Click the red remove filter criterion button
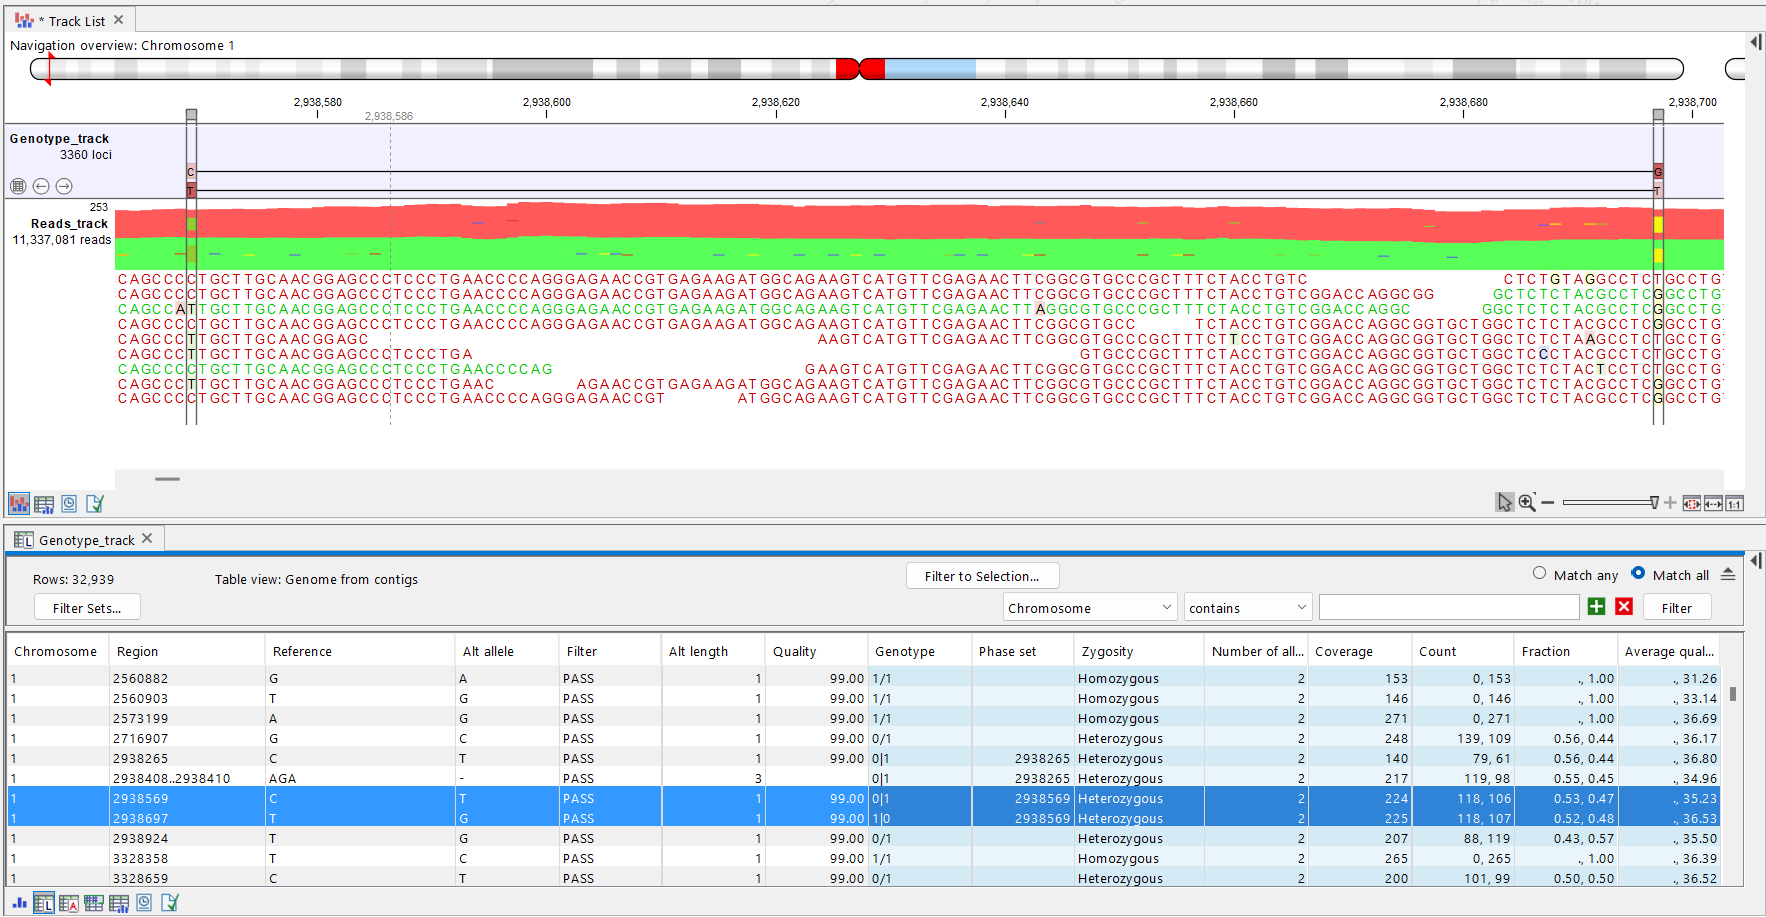Screen dimensions: 1766x917 1624,607
